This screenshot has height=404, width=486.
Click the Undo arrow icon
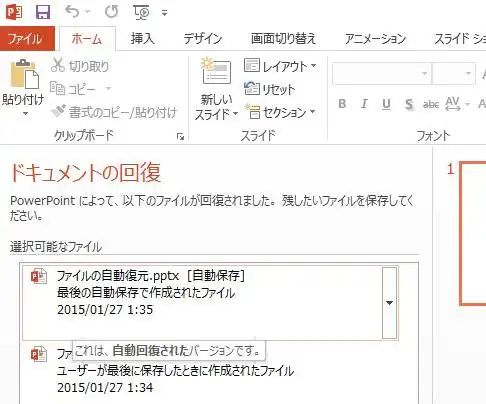coord(72,12)
